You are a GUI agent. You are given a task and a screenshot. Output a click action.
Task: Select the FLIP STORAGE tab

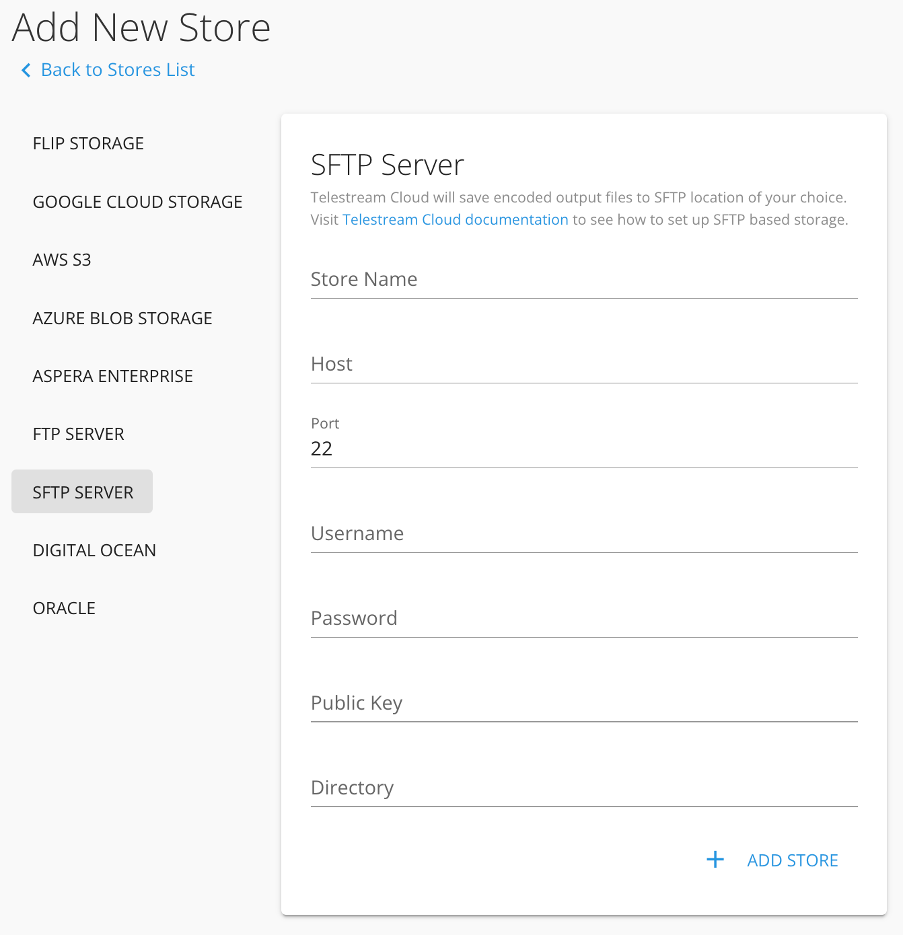[88, 143]
